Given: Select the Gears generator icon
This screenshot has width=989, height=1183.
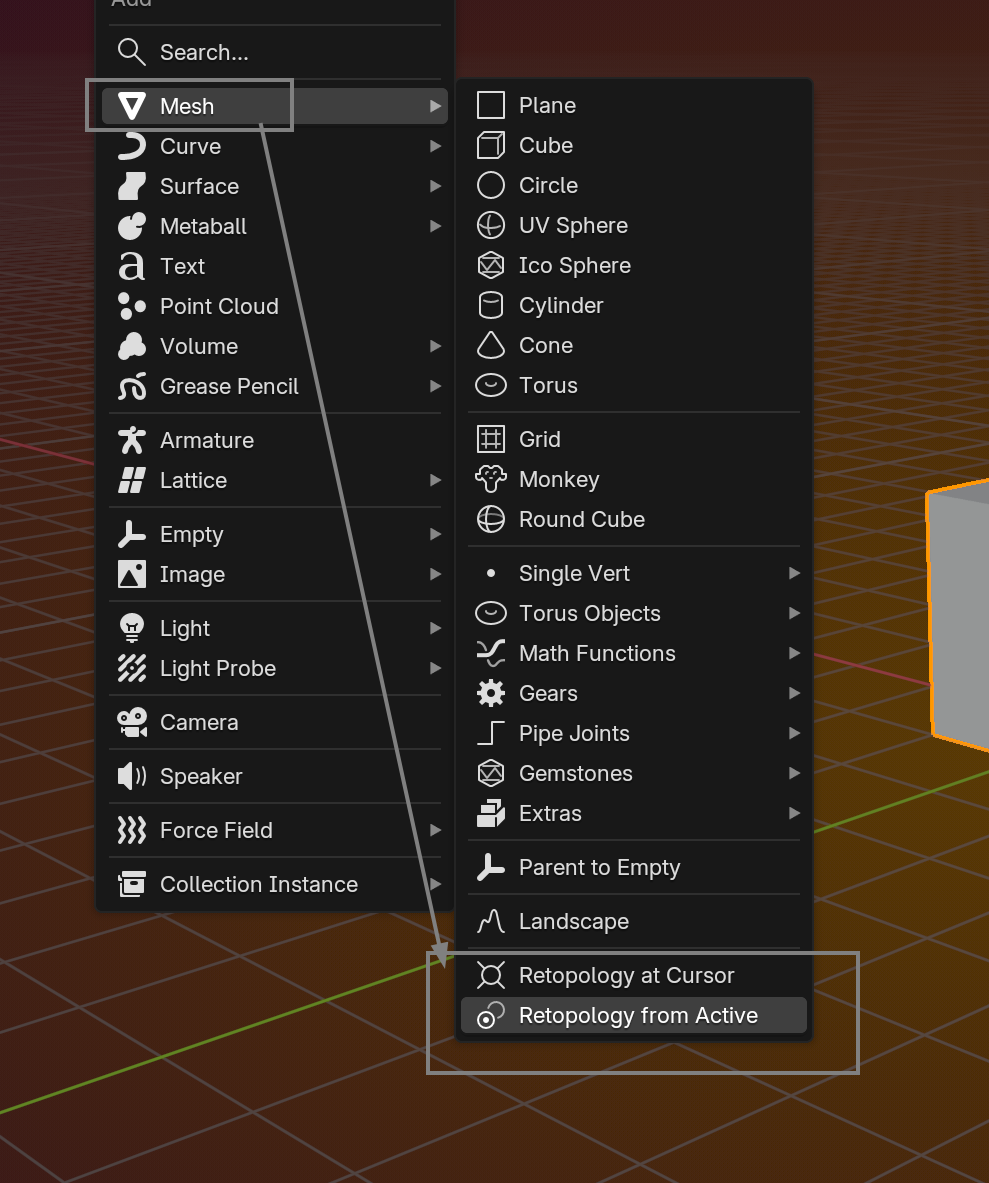Looking at the screenshot, I should pos(491,693).
